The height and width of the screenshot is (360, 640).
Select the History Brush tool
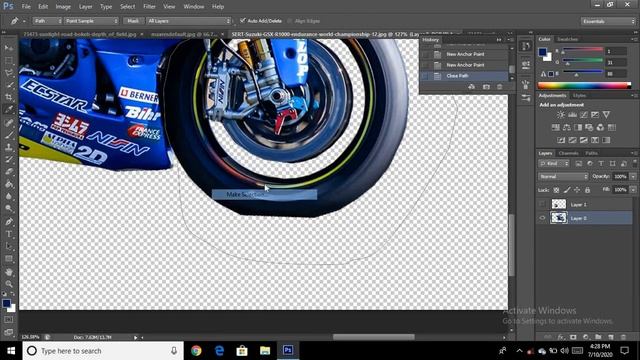(9, 159)
